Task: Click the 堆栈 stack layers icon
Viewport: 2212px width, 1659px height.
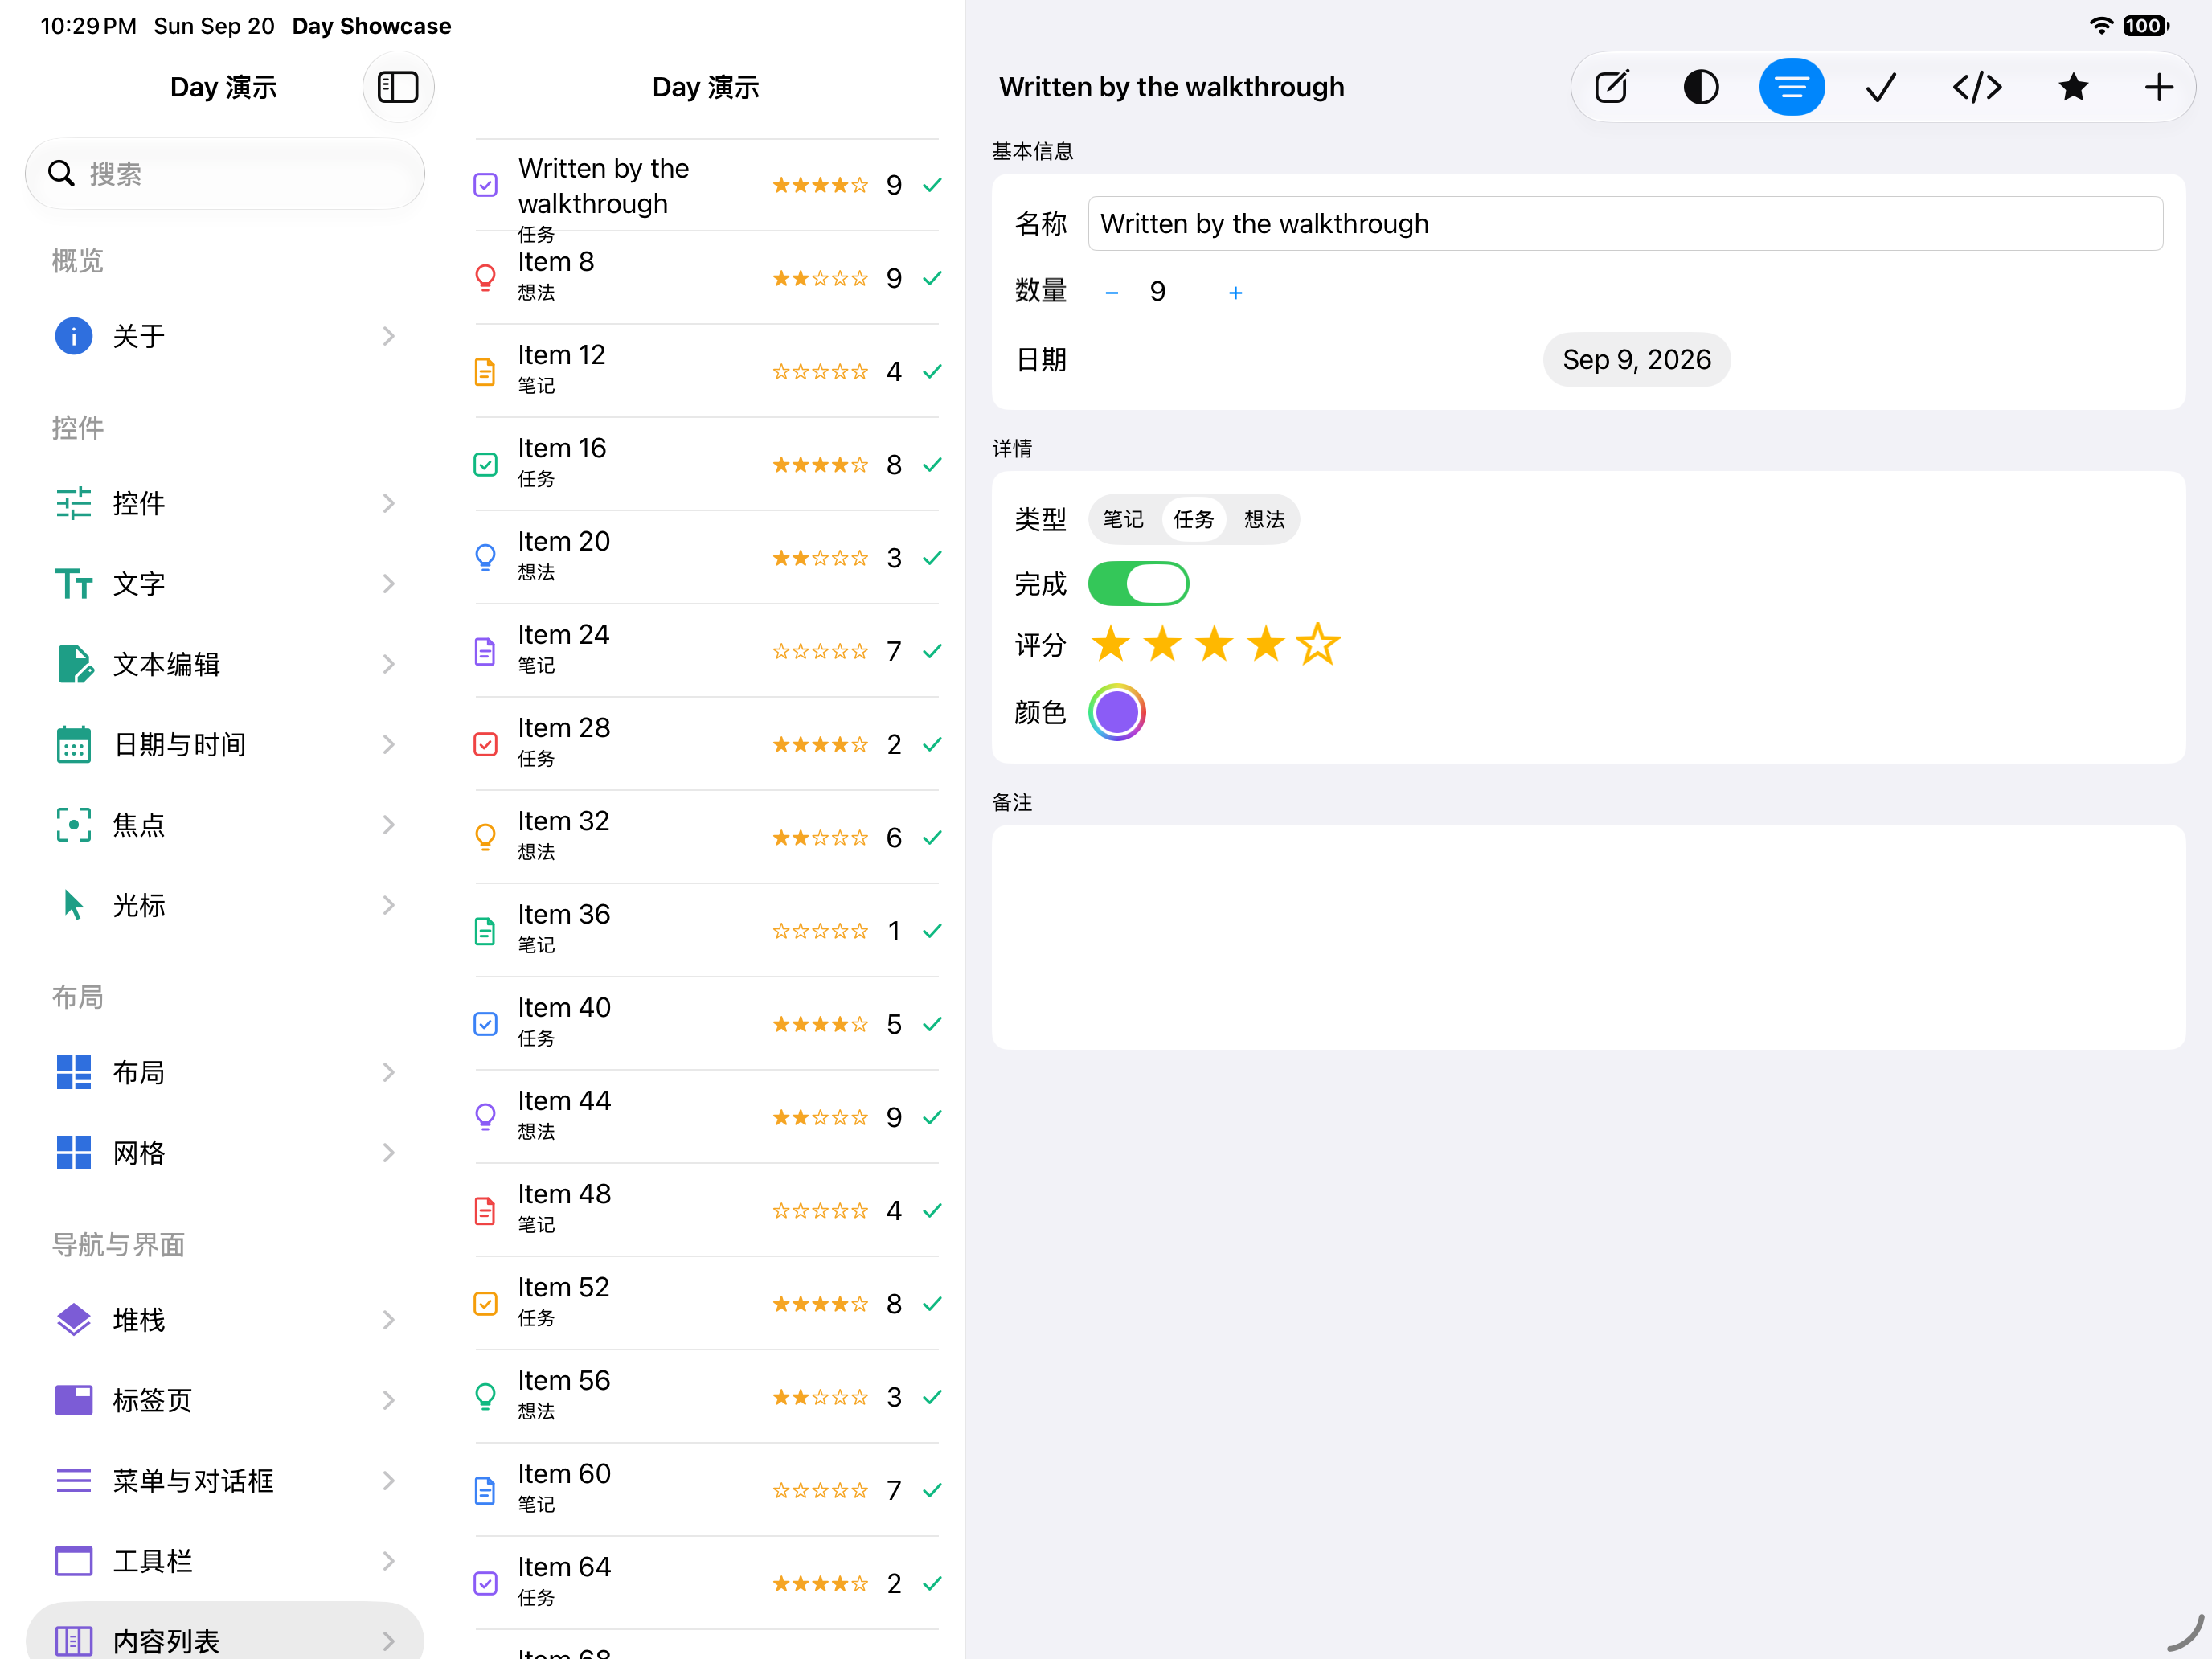Action: 73,1320
